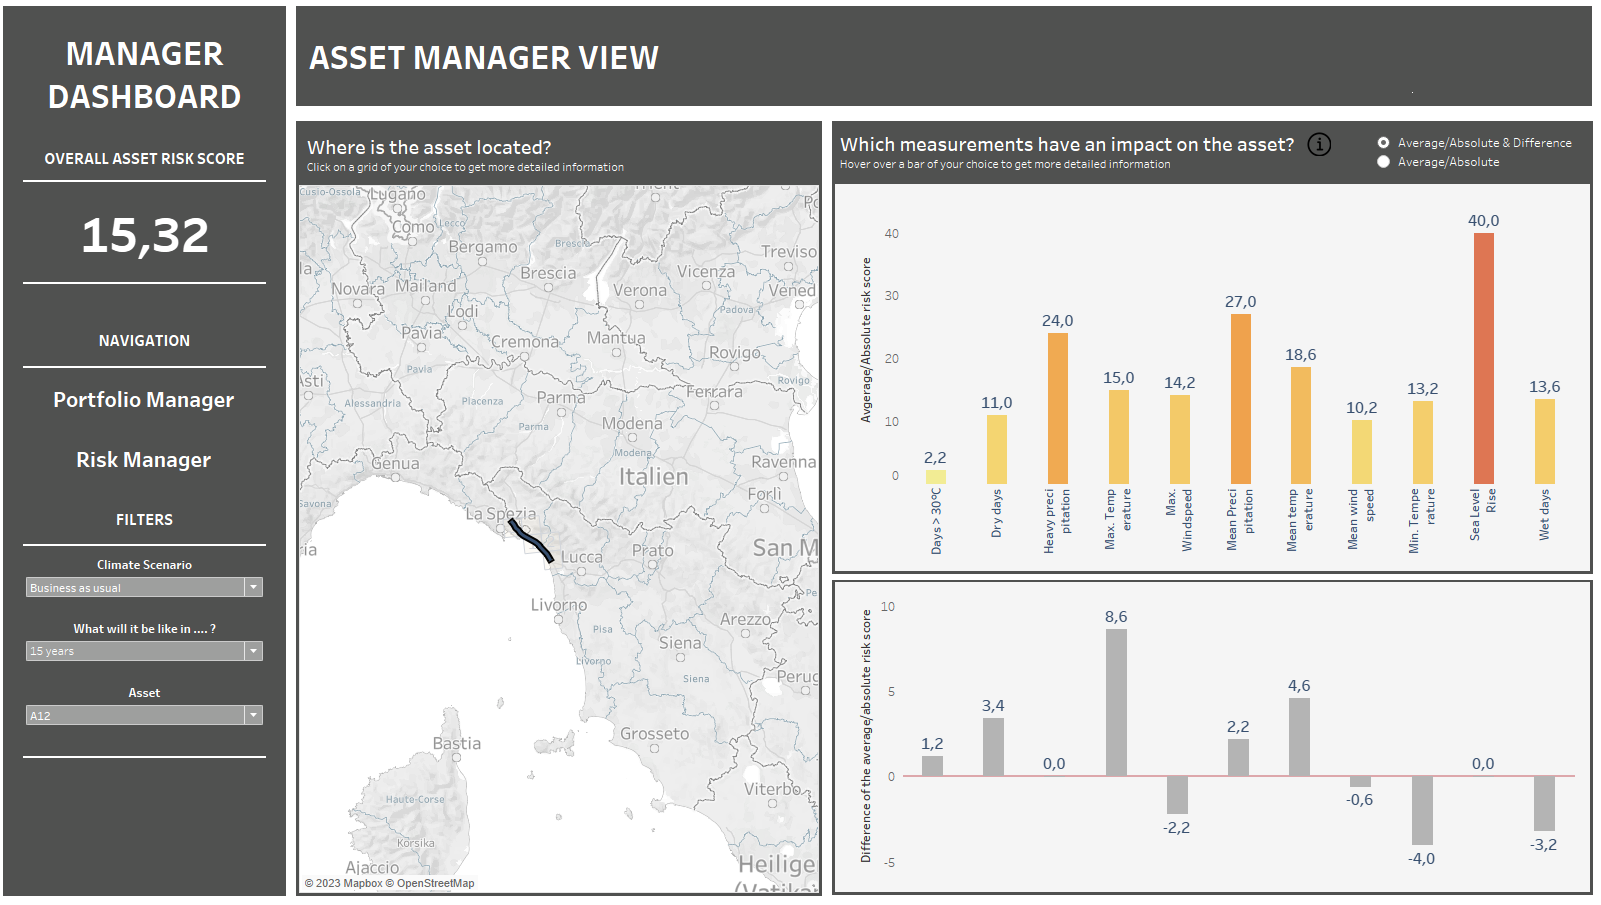Expand the 15 years time horizon dropdown
This screenshot has width=1601, height=905.
point(144,651)
